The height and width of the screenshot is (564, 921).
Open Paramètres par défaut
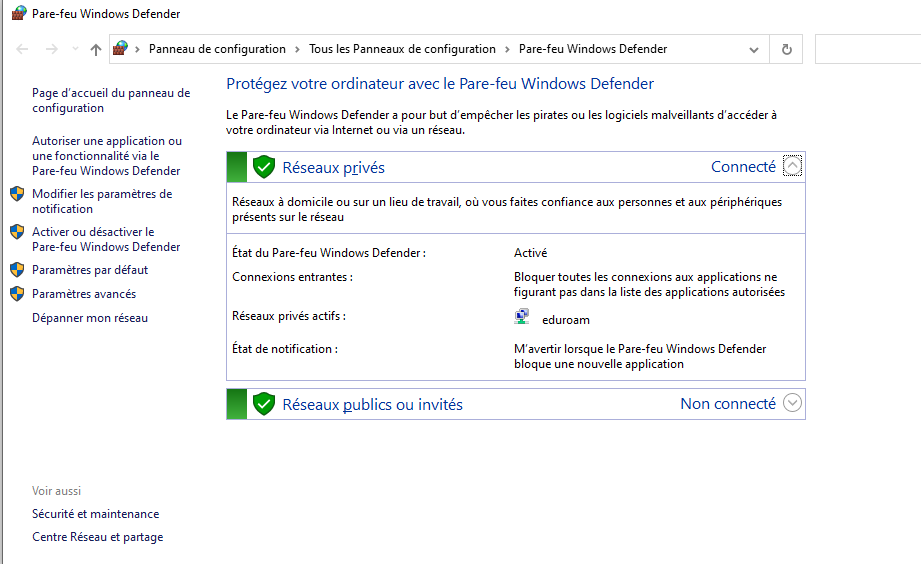pyautogui.click(x=90, y=270)
